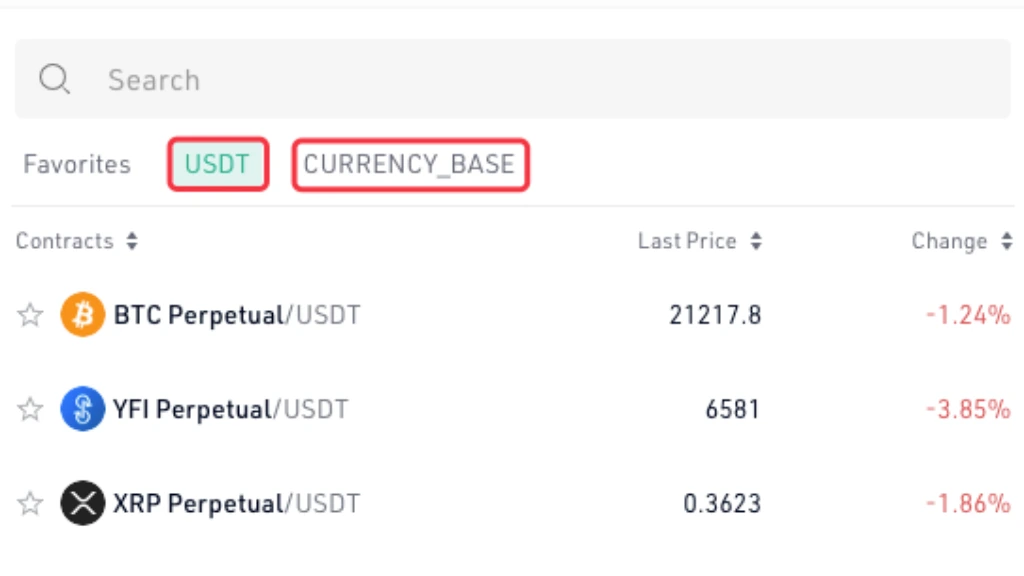Open the YFI Perpetual/USDT contract
Screen dimensions: 1024x576
point(231,409)
